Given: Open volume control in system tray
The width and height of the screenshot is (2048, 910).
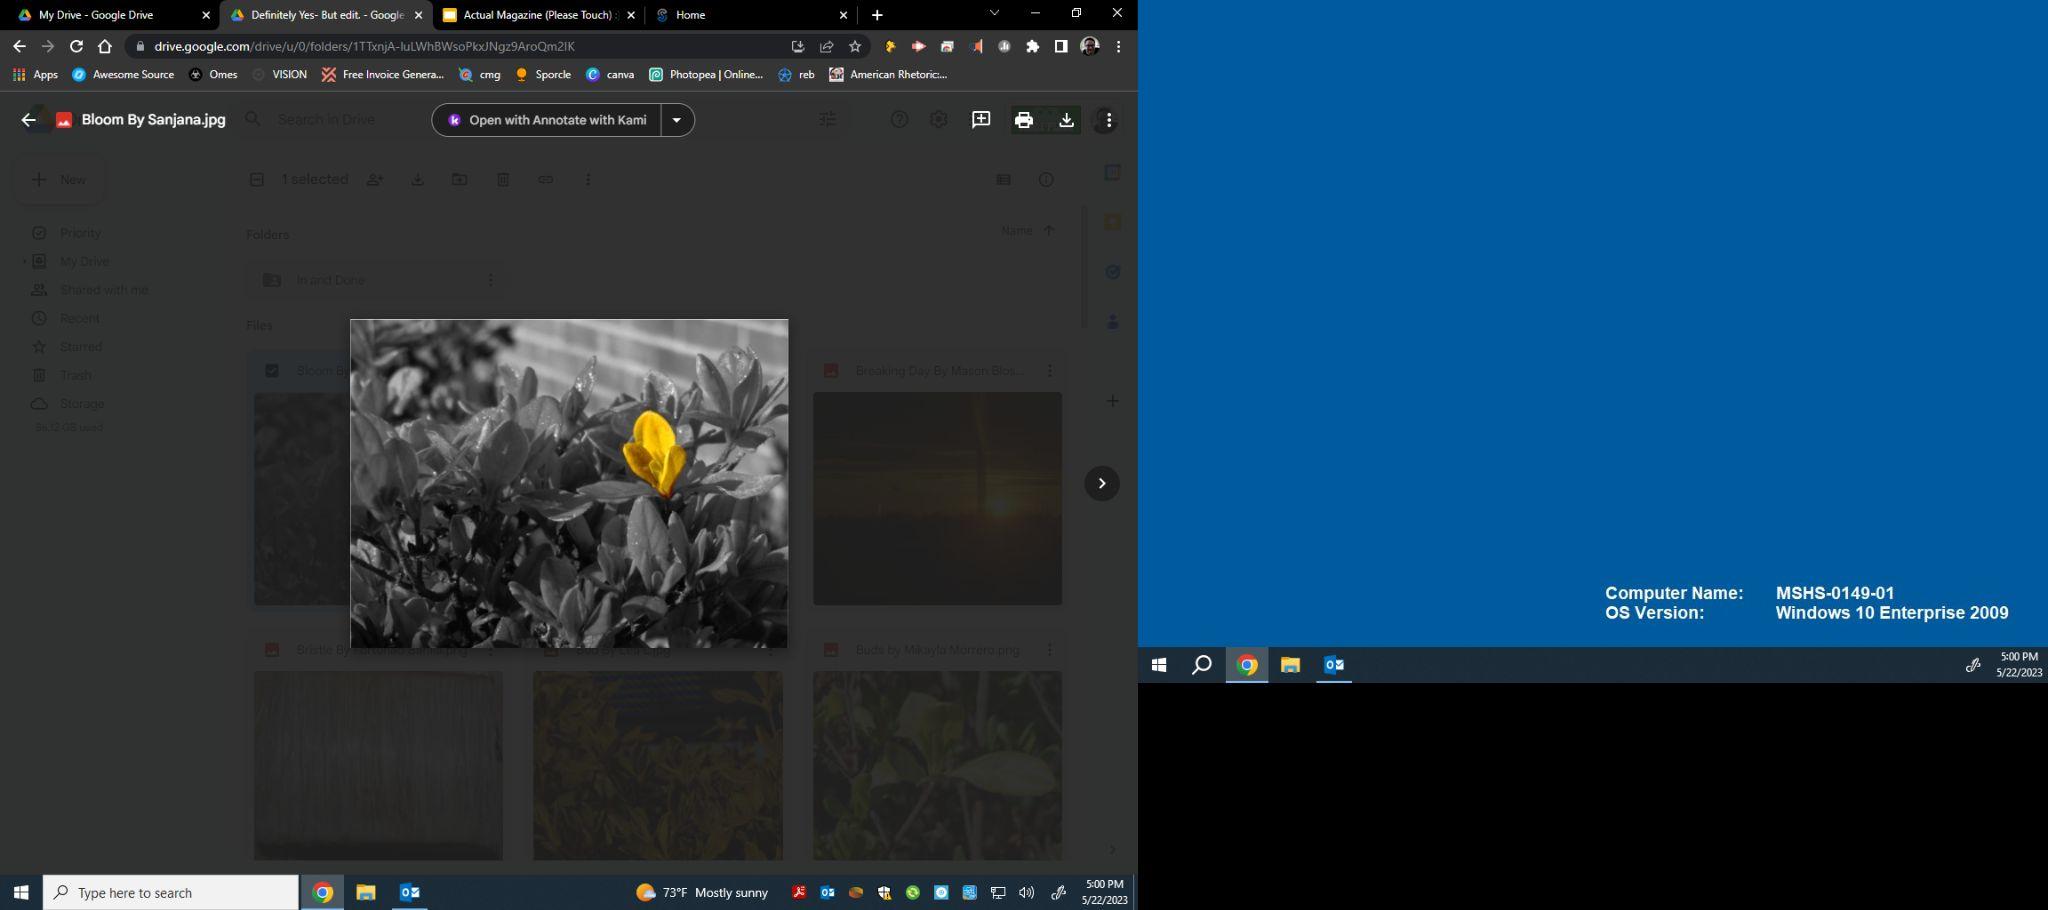Looking at the screenshot, I should [1026, 893].
